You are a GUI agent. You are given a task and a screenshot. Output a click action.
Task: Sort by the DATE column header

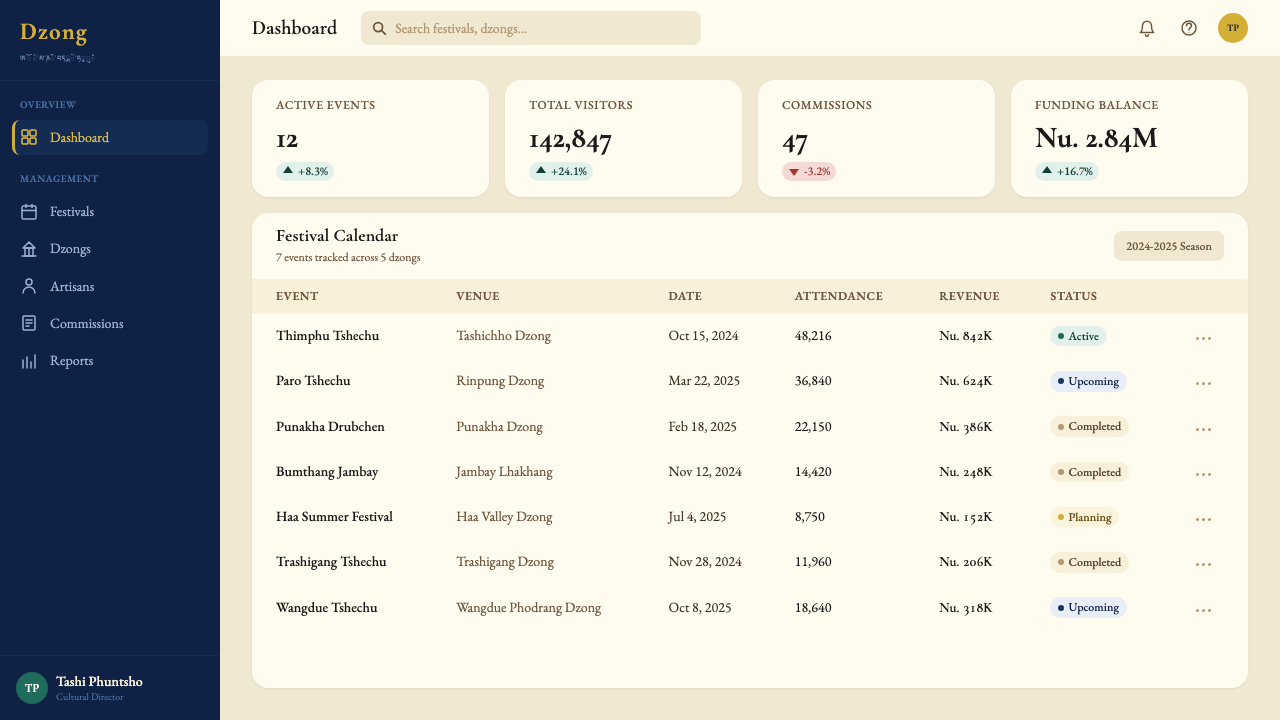(x=685, y=296)
